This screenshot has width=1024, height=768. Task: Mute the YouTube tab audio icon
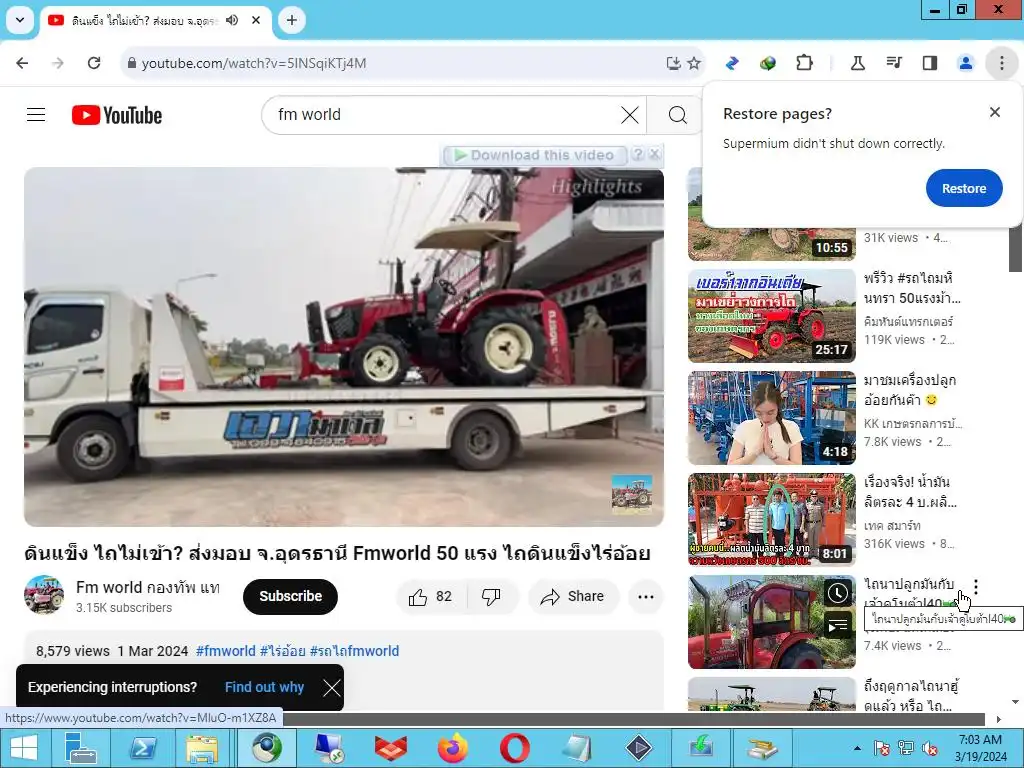point(232,20)
